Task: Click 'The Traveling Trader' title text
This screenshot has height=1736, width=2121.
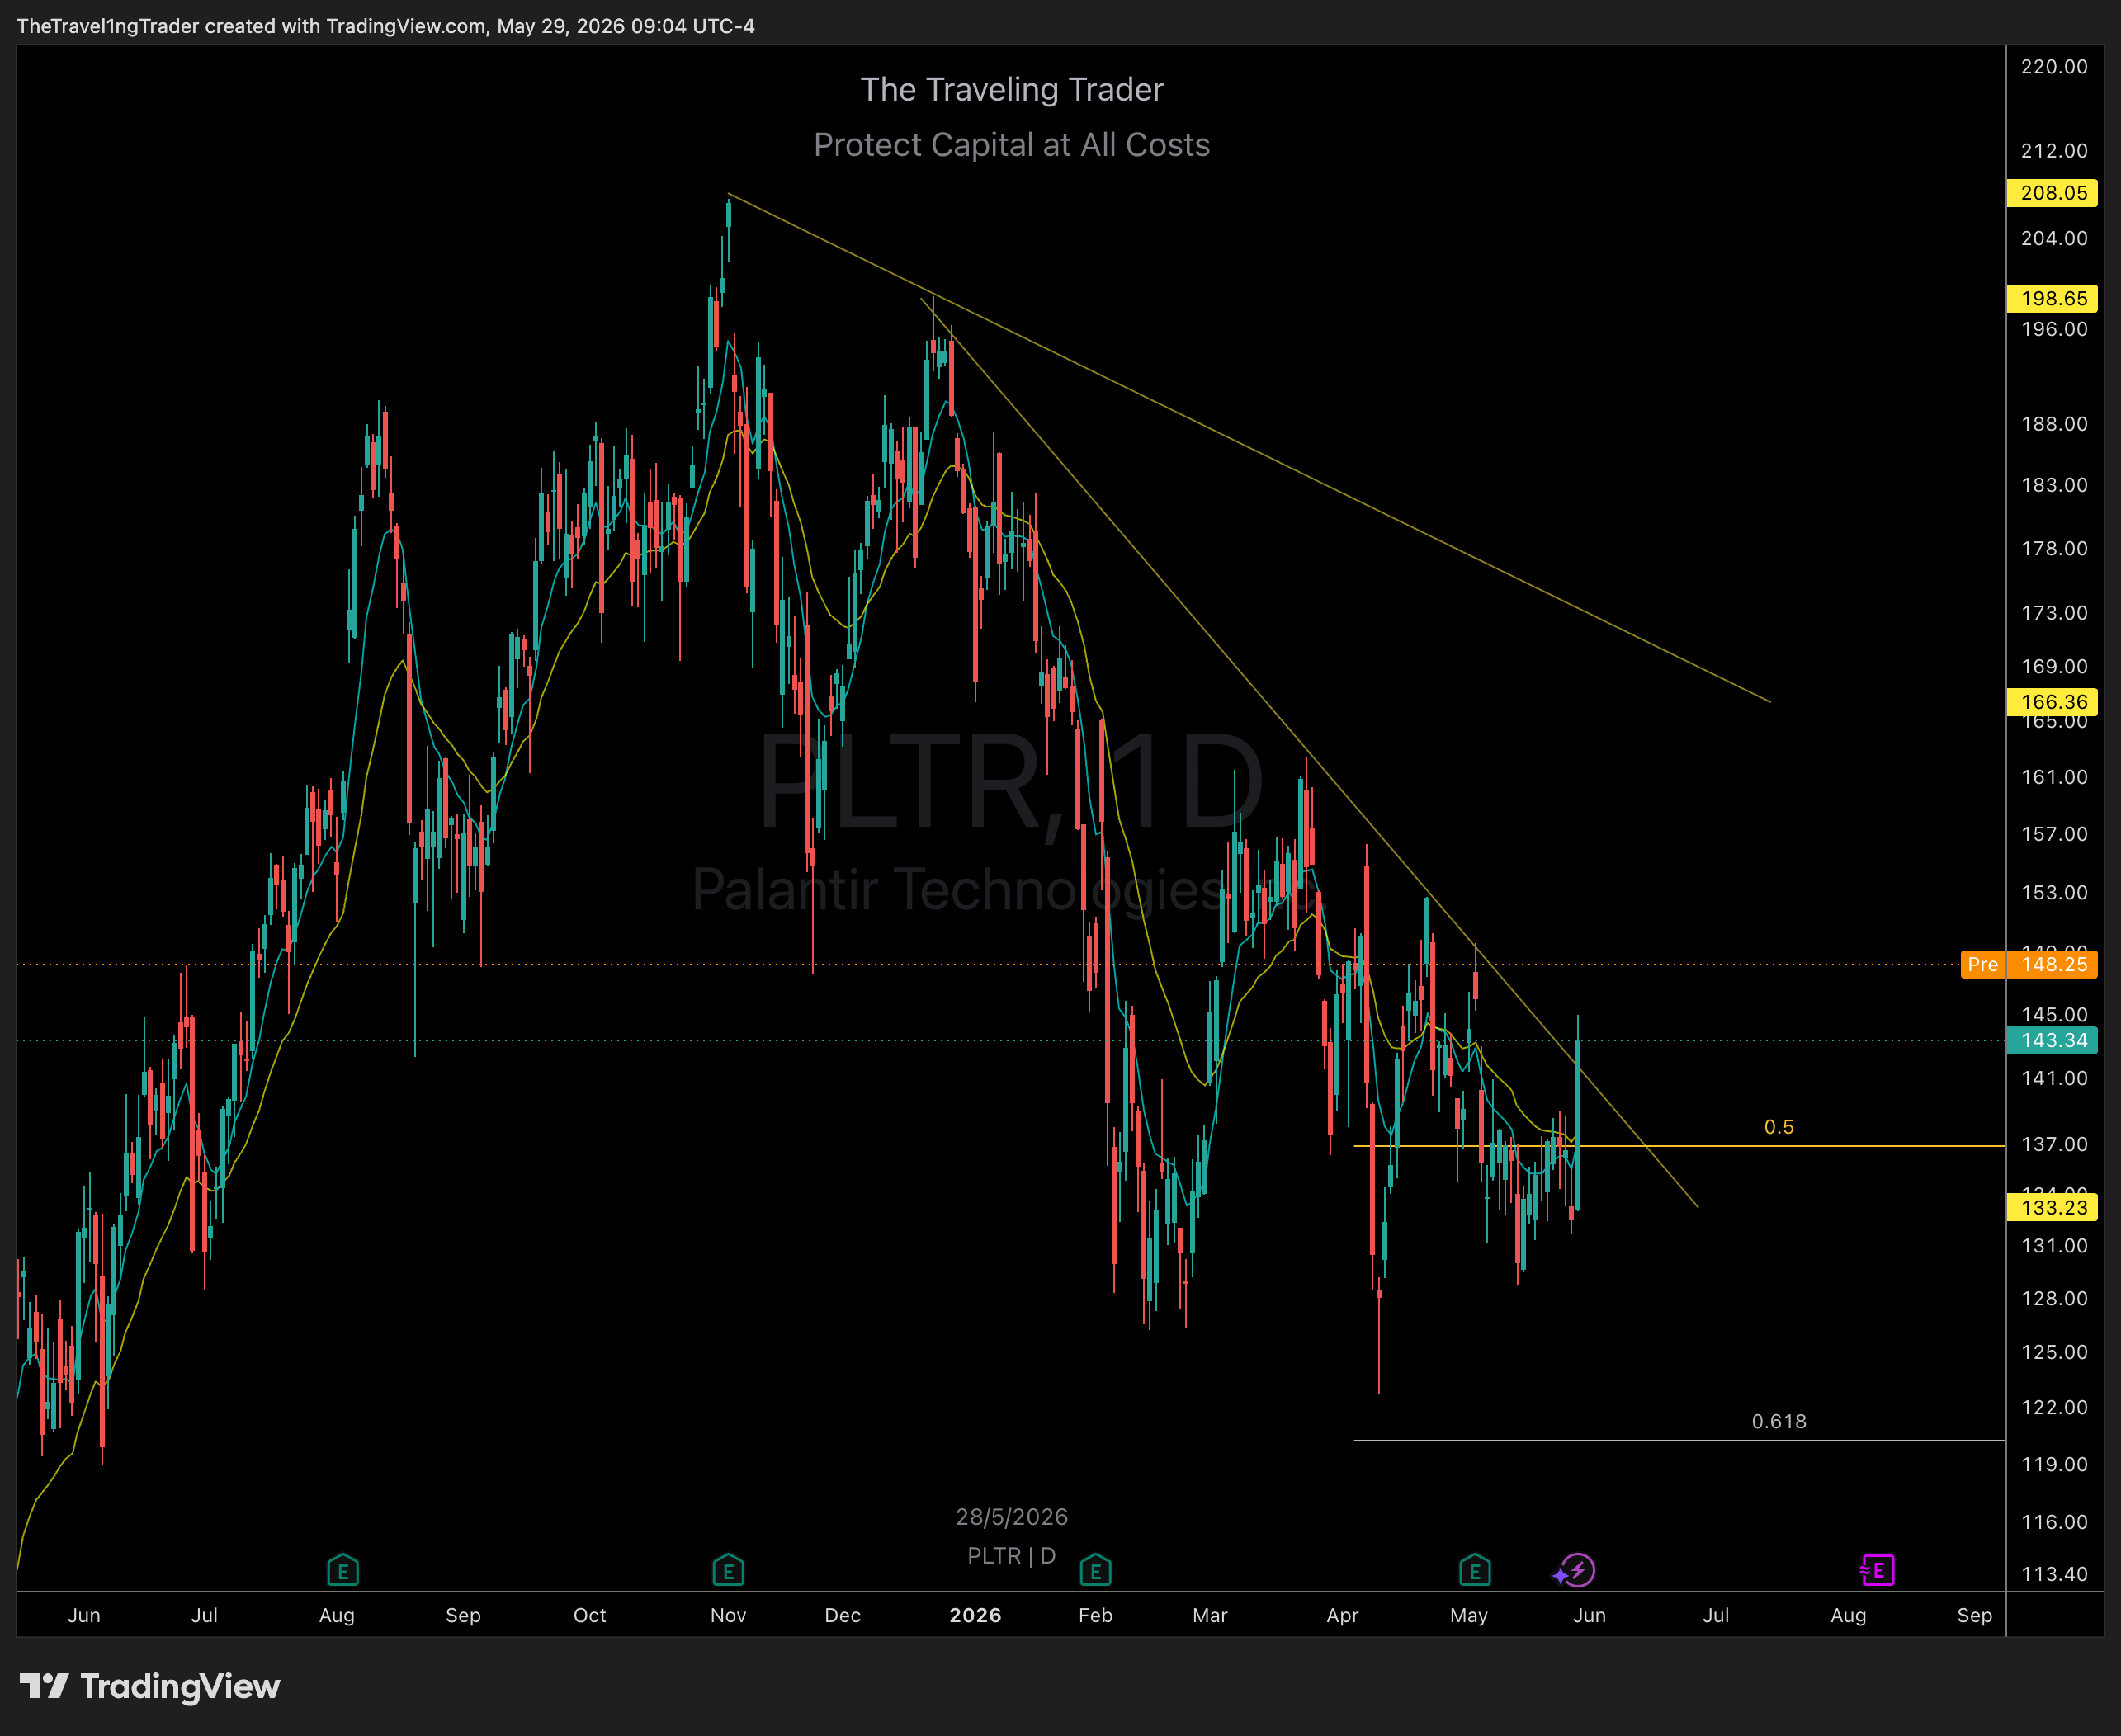Action: (x=1012, y=90)
